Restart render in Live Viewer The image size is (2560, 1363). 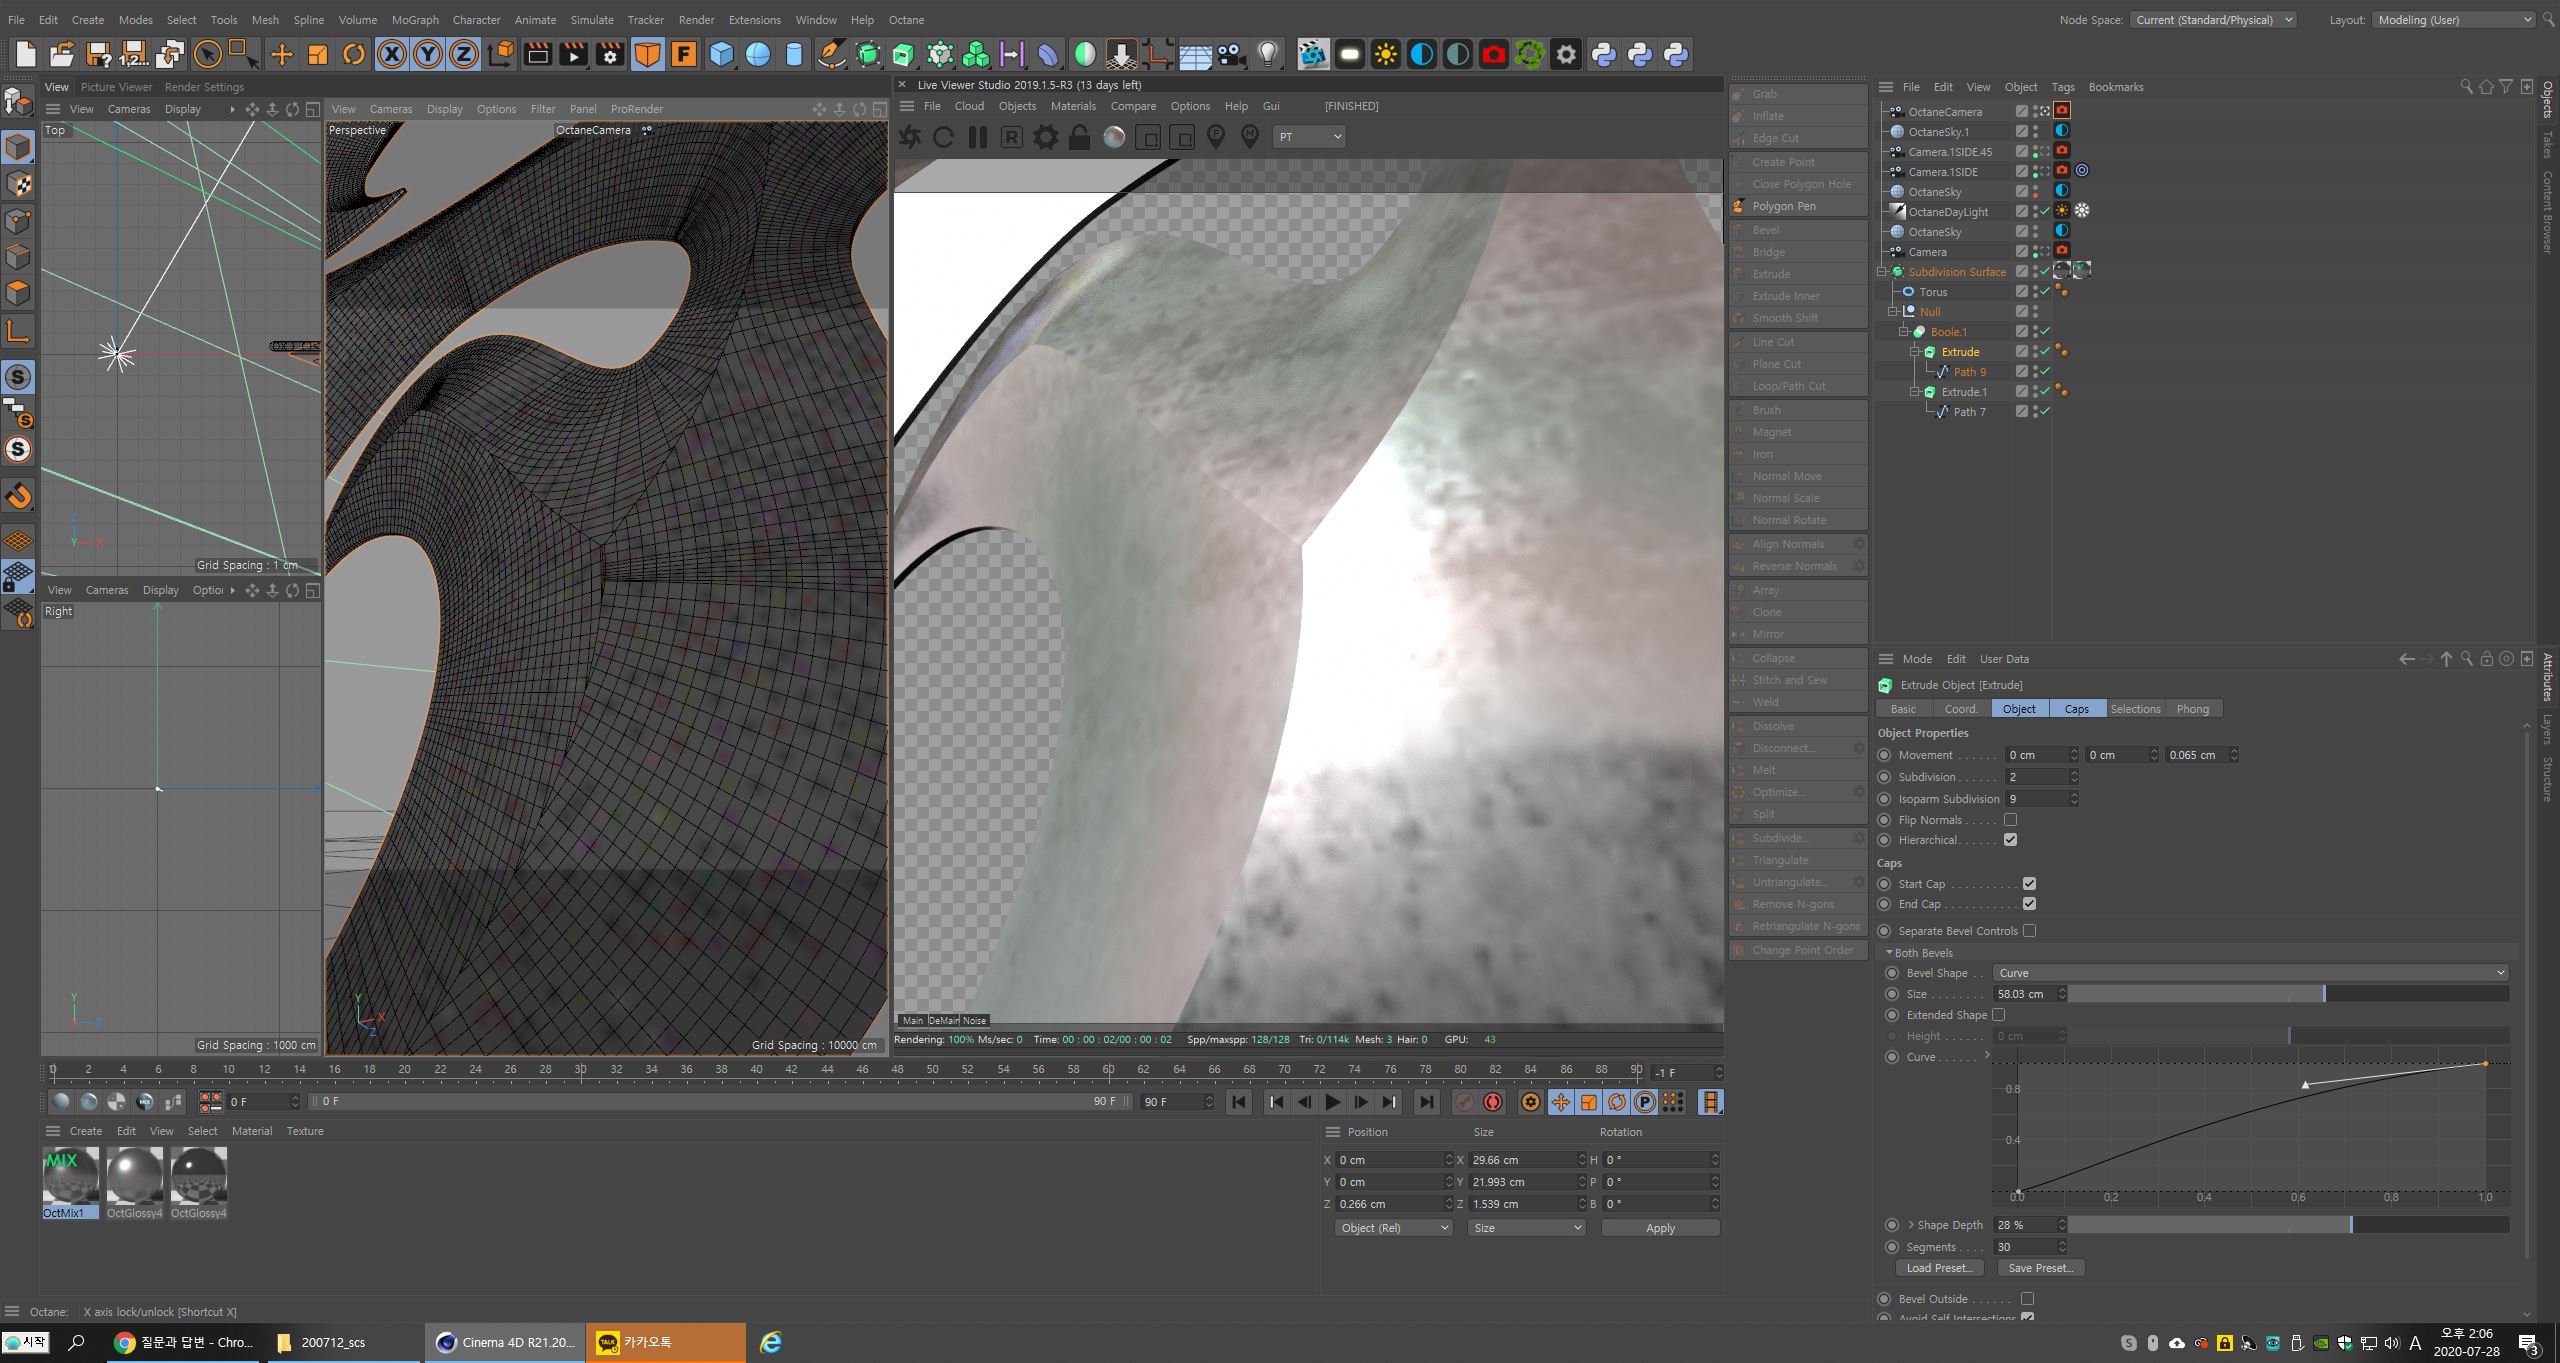pyautogui.click(x=943, y=137)
